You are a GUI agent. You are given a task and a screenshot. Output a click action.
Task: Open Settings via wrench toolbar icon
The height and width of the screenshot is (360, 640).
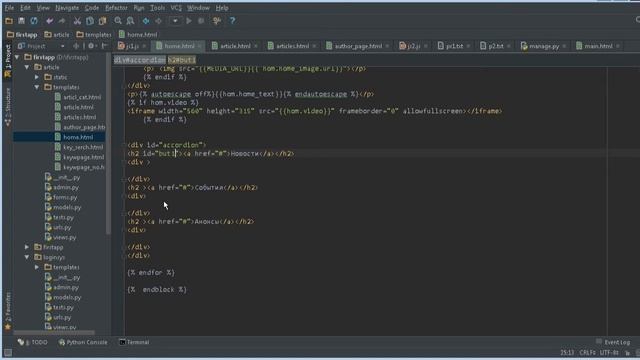tap(217, 20)
